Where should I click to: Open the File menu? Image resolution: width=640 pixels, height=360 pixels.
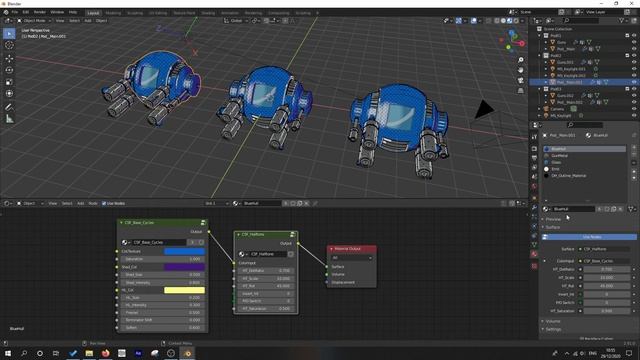15,12
